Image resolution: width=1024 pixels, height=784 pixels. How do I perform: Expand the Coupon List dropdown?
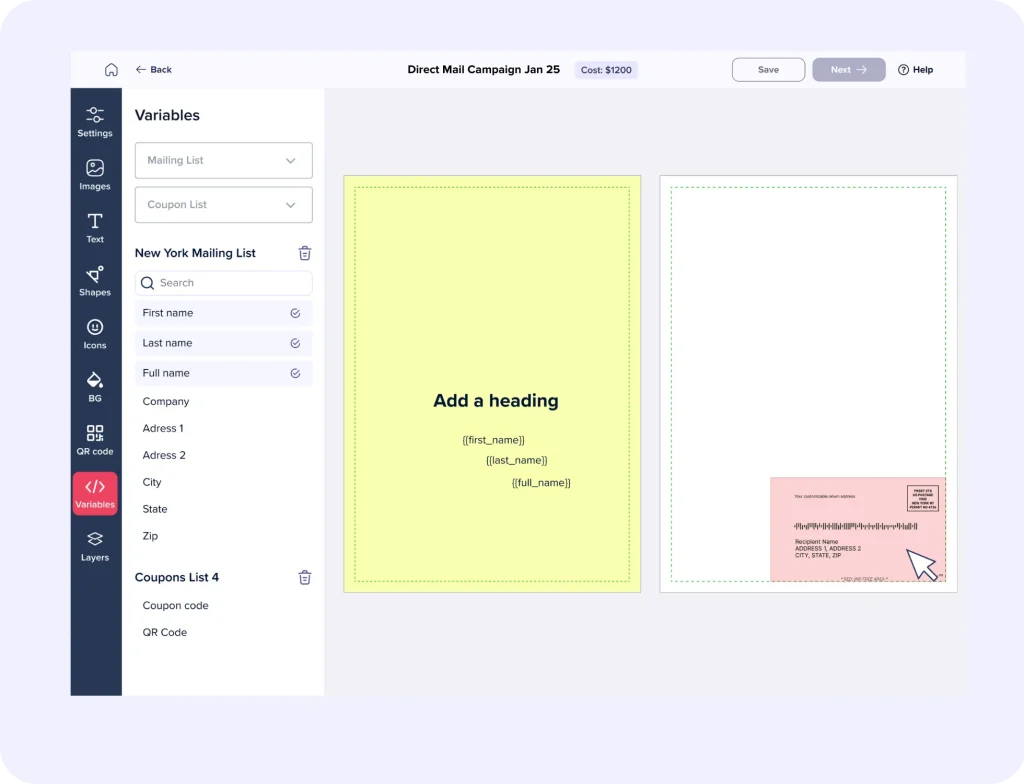(223, 204)
